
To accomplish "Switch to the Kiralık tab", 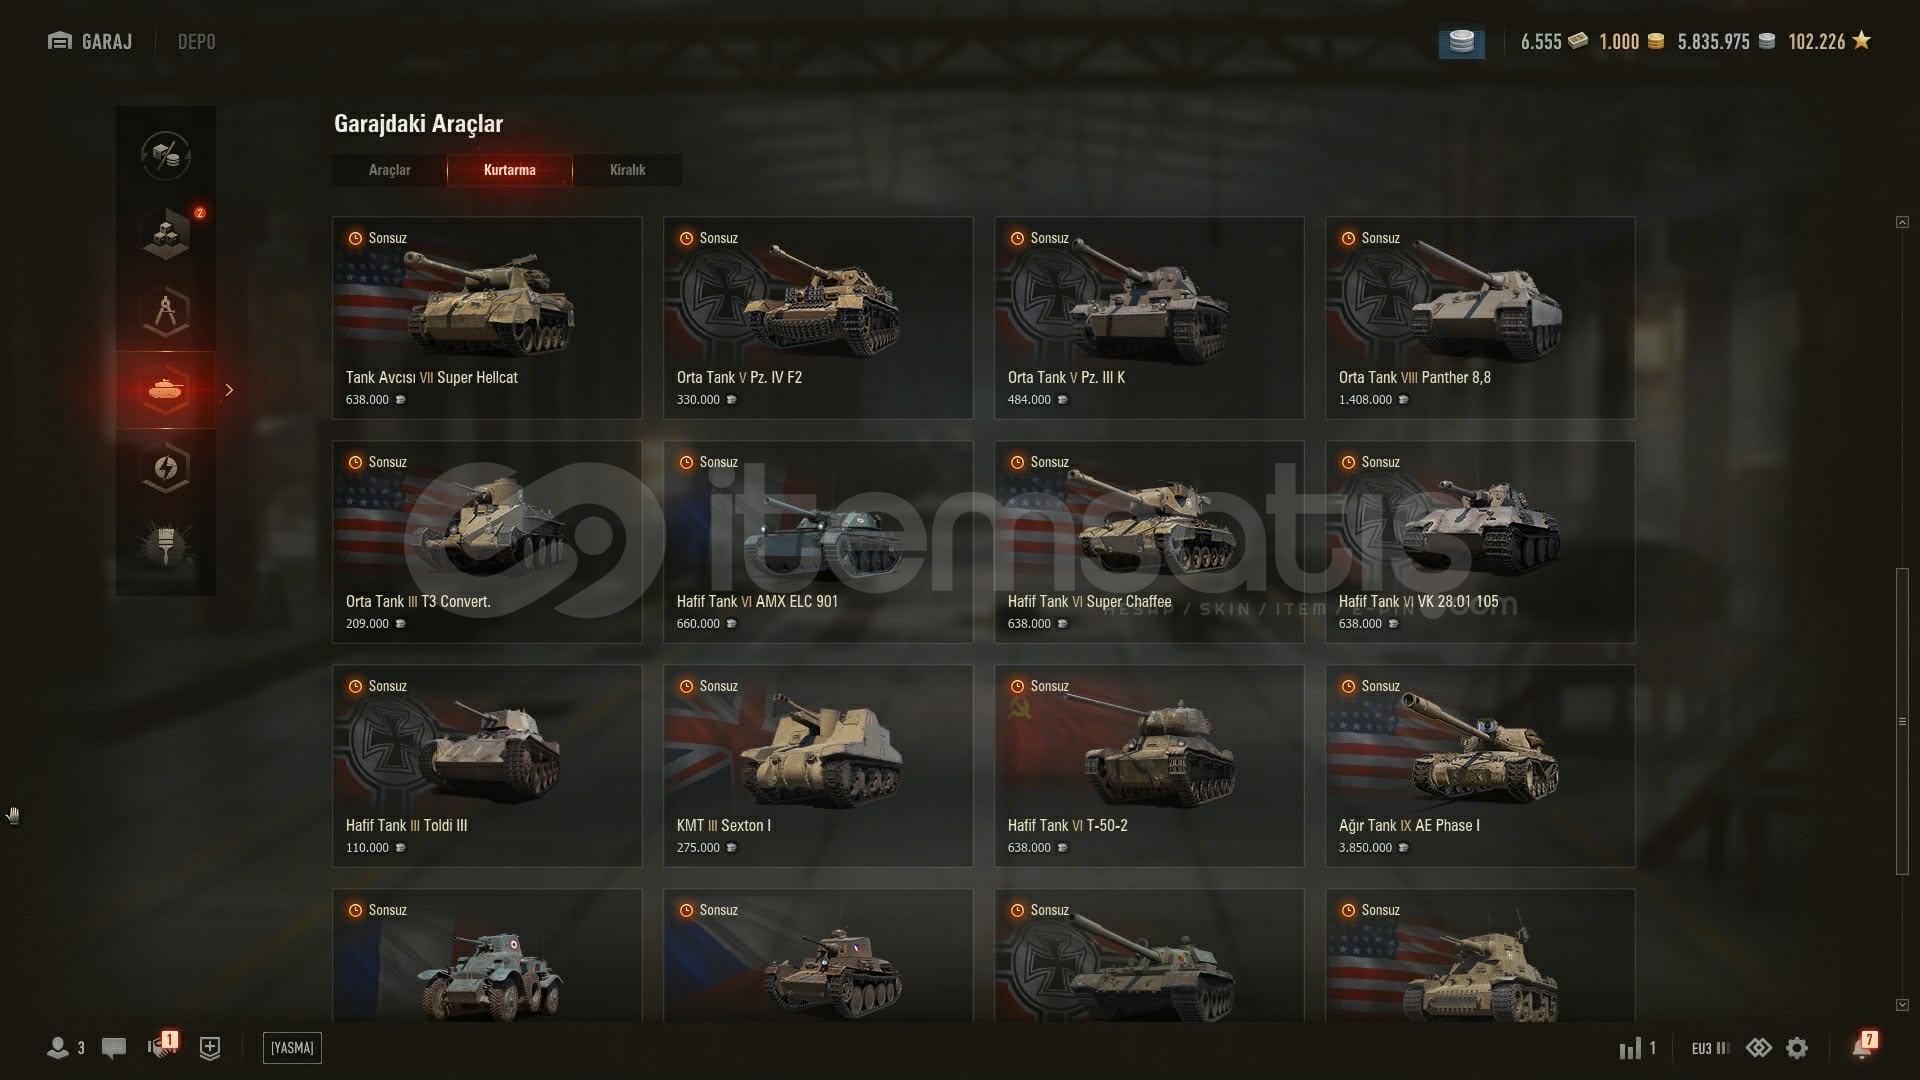I will click(627, 170).
